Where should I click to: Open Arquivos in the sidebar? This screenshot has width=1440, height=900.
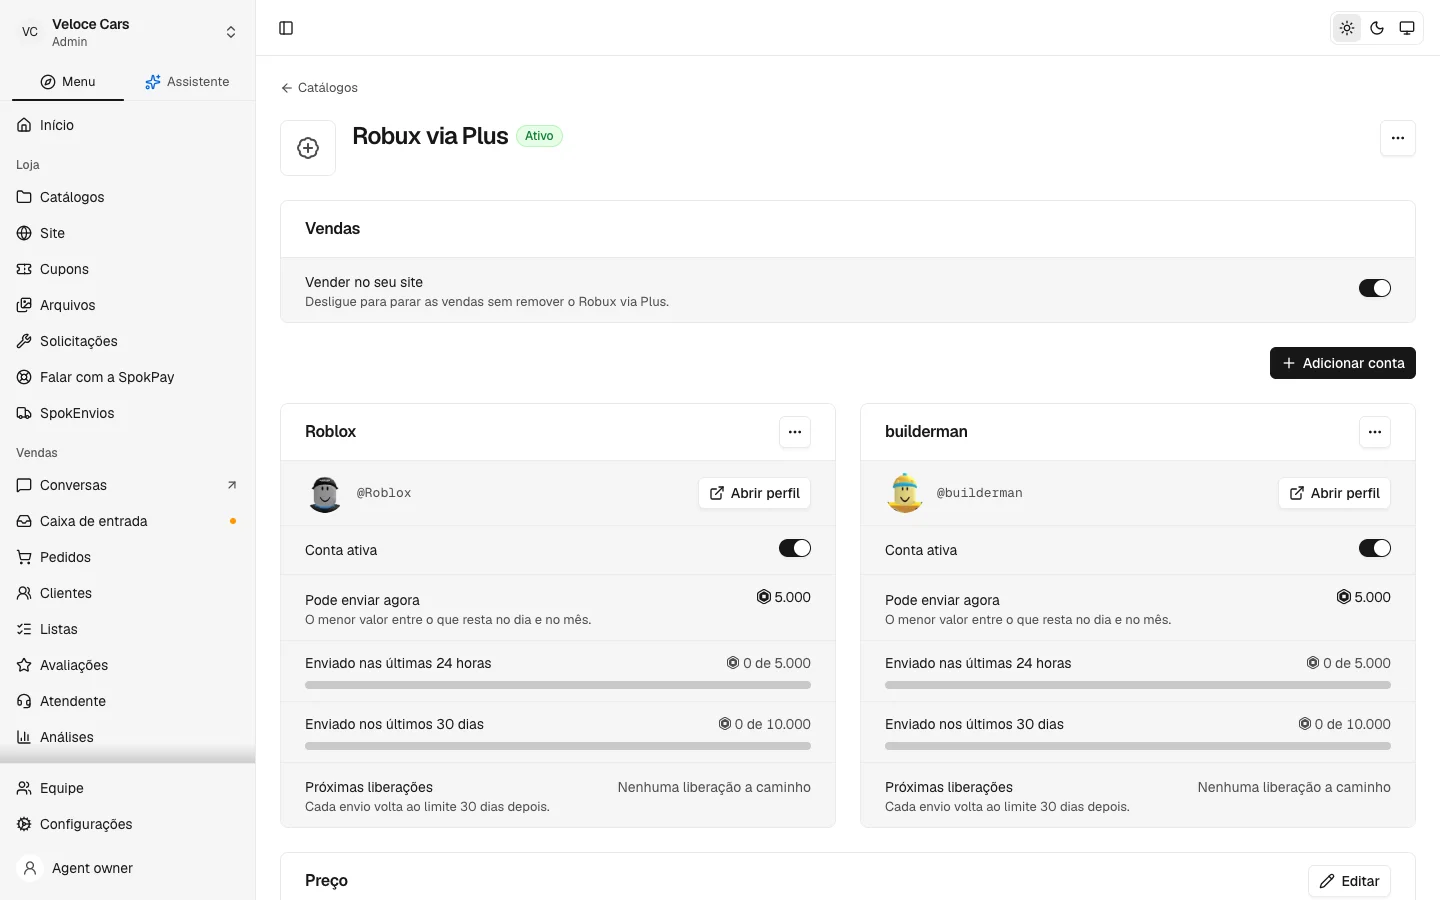point(127,305)
